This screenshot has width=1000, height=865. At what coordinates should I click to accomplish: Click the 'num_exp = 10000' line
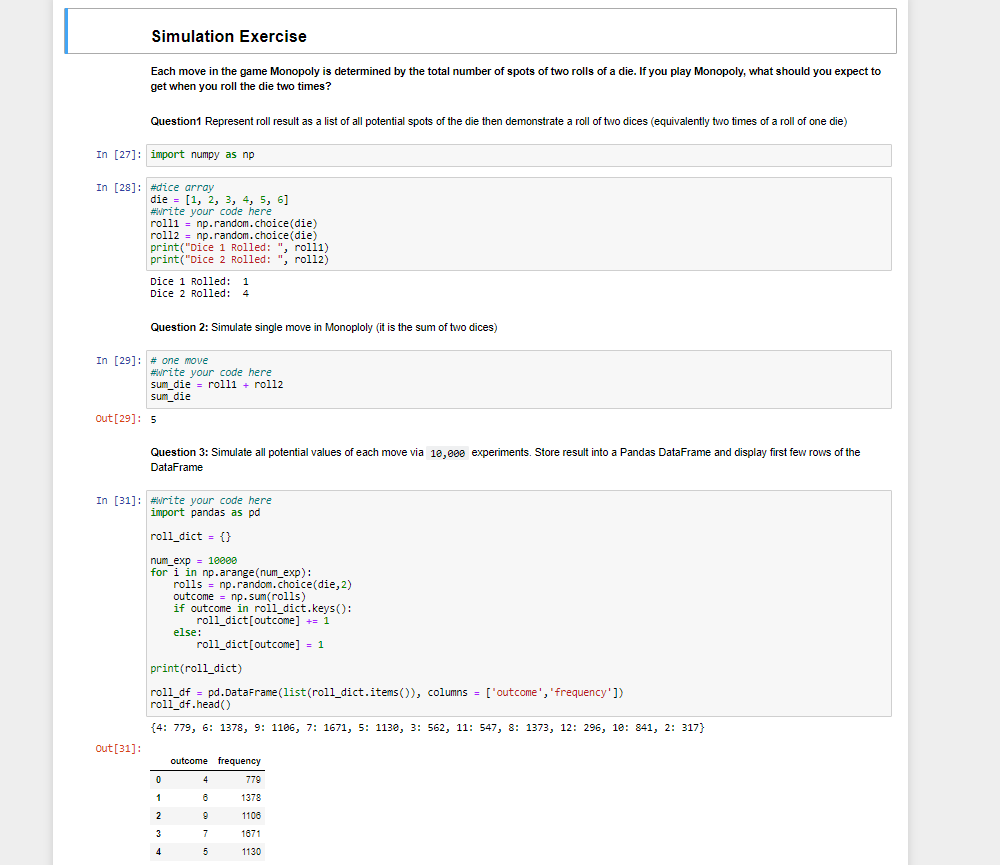pos(194,561)
